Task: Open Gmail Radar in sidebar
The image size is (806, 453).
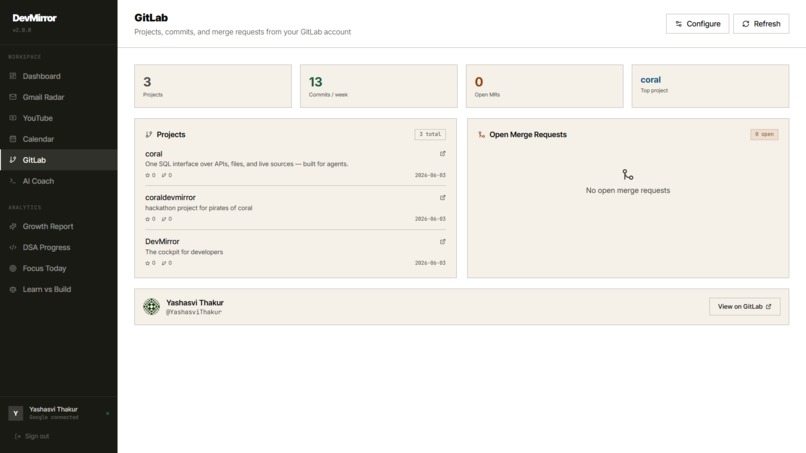Action: click(58, 97)
